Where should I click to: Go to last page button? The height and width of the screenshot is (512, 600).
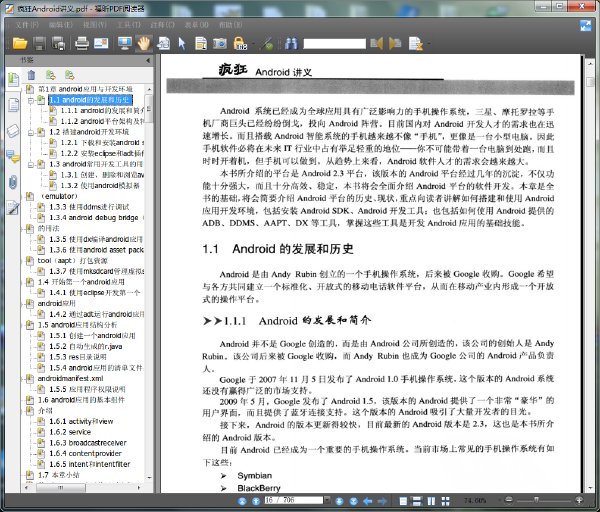(354, 501)
